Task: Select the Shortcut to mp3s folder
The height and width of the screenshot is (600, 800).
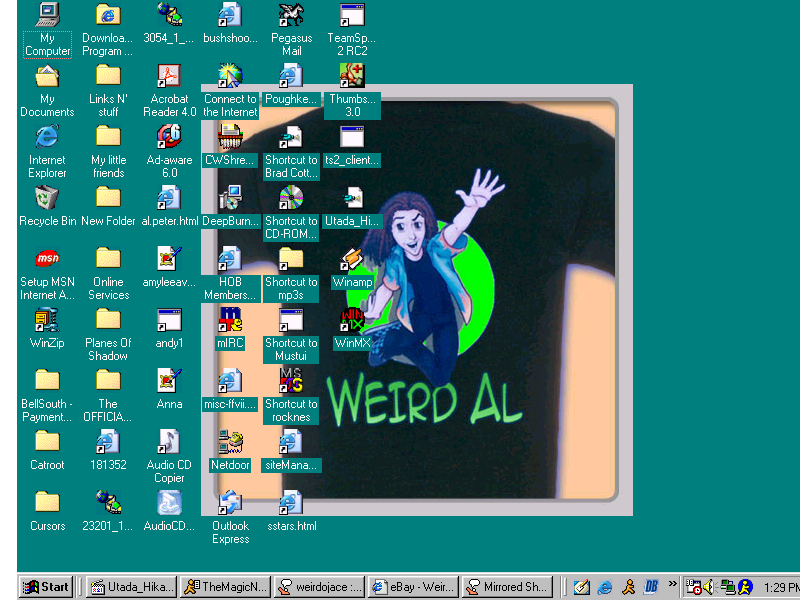Action: click(291, 259)
